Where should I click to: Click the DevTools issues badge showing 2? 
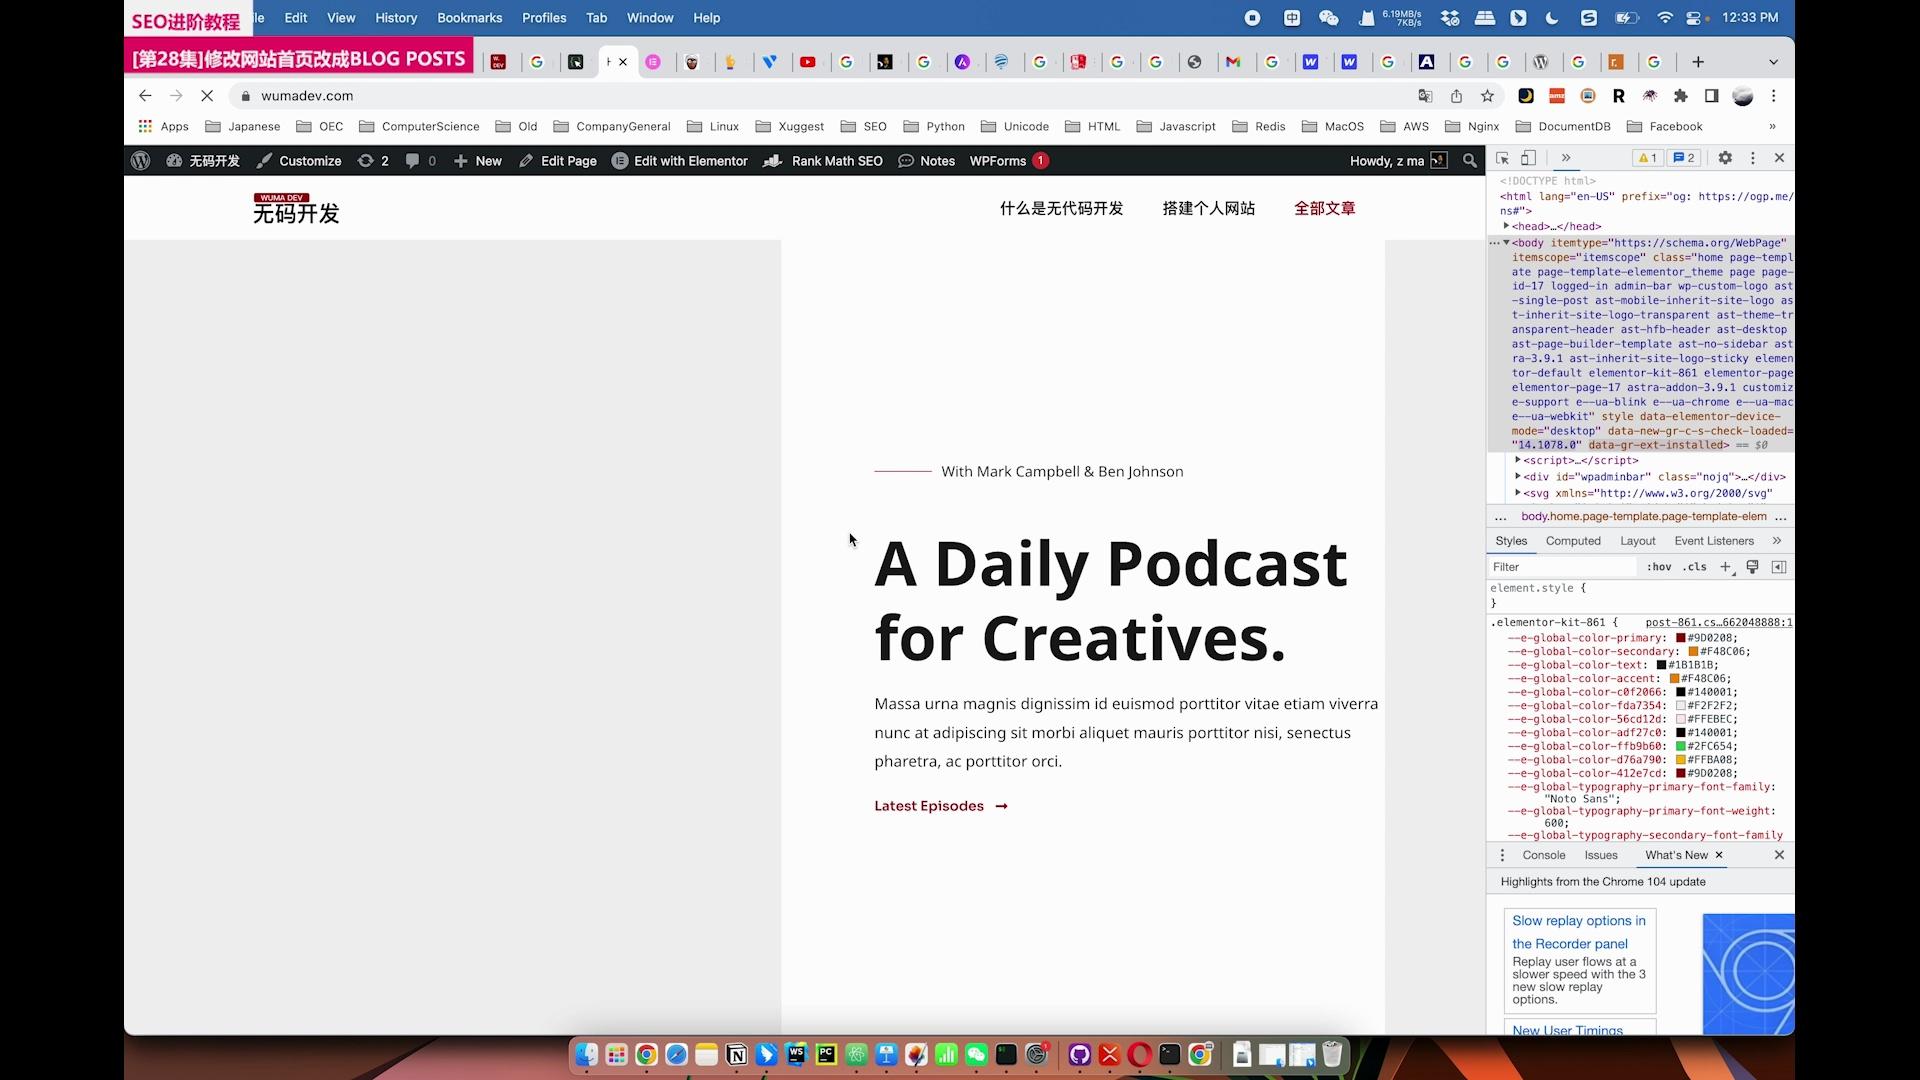[1684, 158]
